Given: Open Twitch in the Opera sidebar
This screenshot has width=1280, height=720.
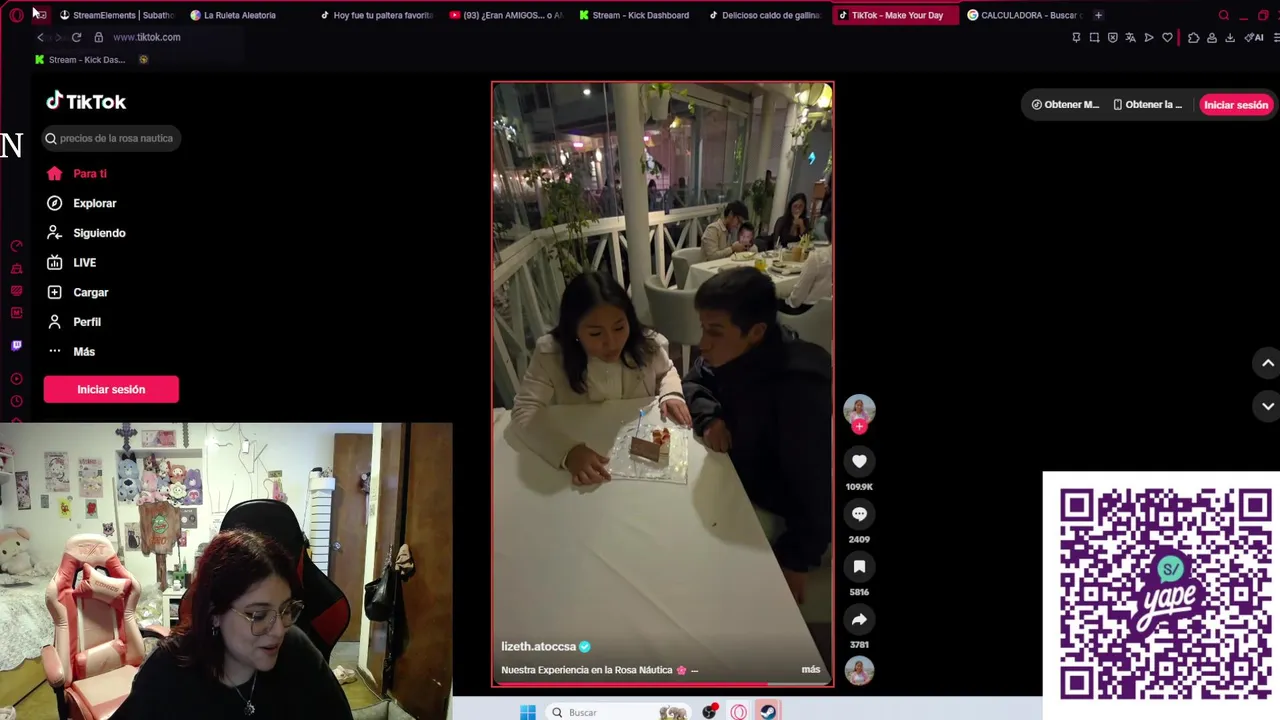Looking at the screenshot, I should [16, 345].
